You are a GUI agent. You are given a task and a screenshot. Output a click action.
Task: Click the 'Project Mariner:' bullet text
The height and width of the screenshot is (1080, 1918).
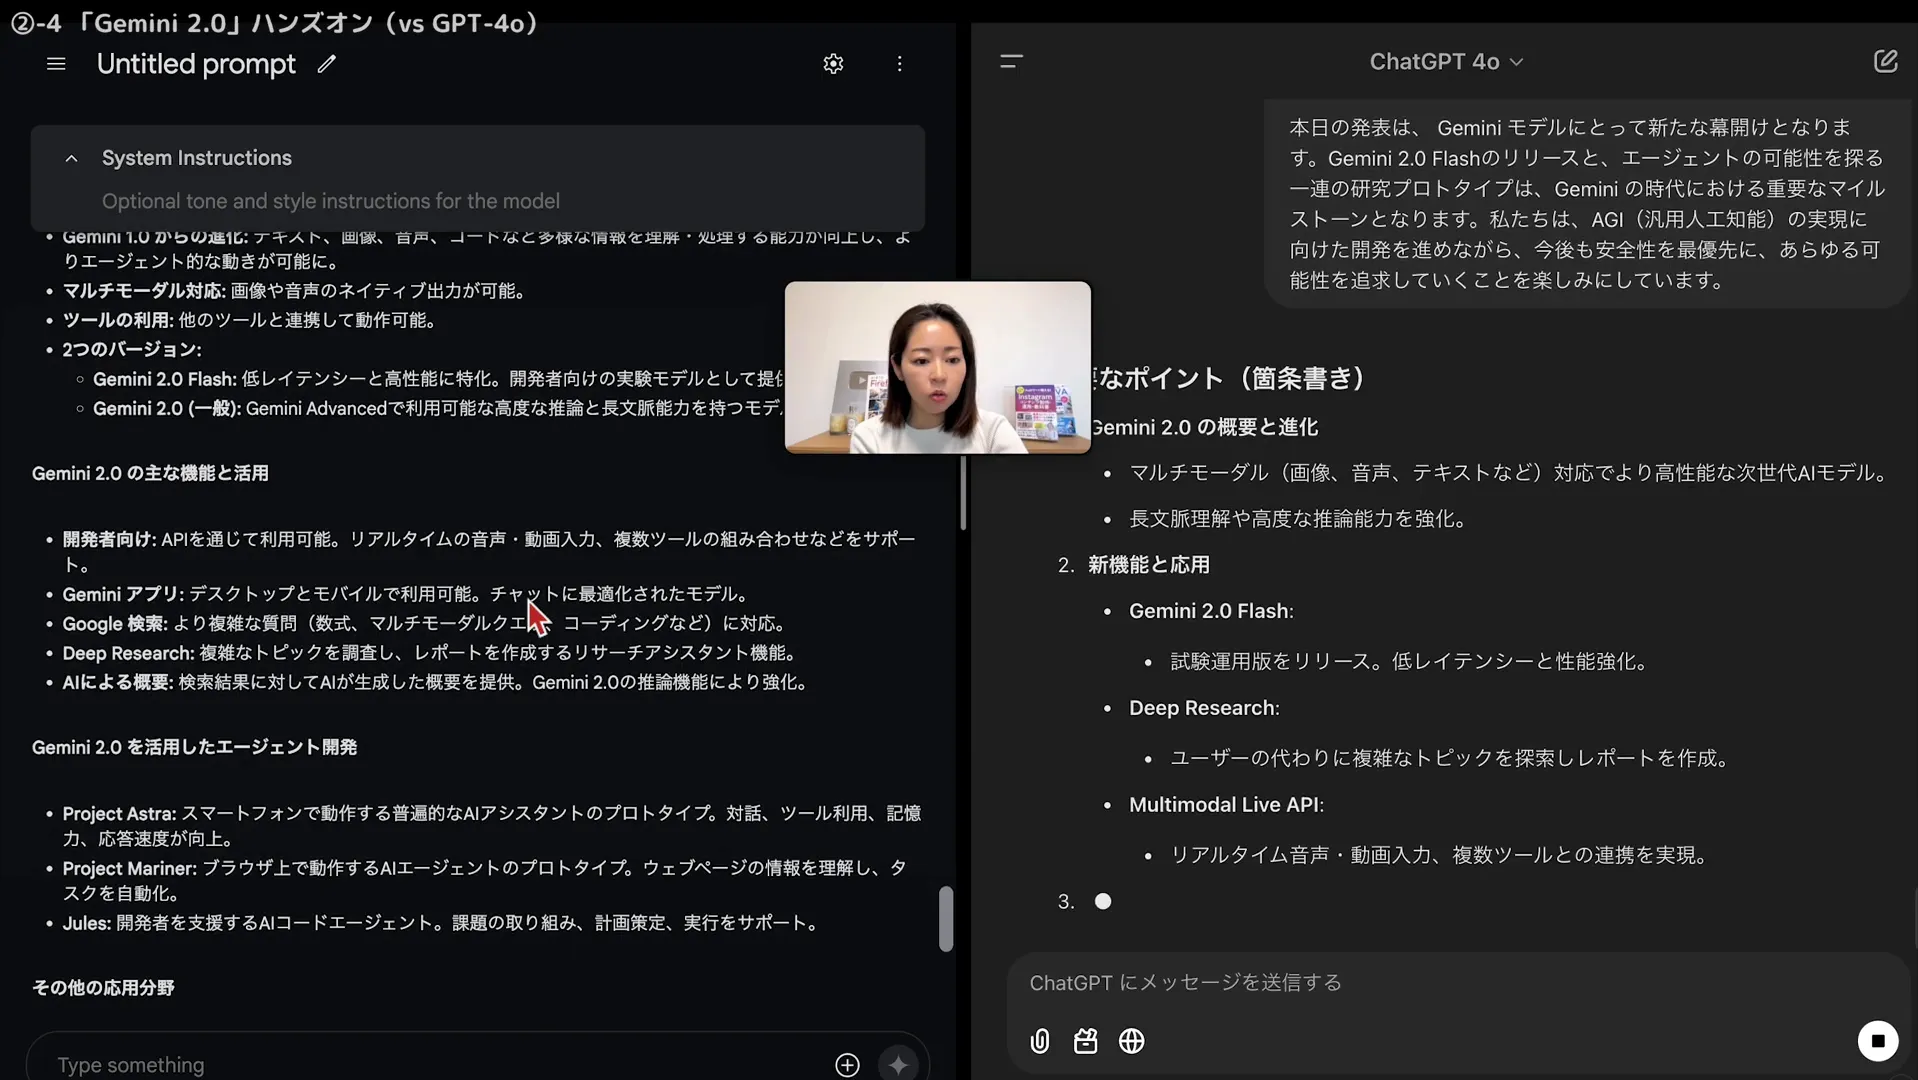130,868
